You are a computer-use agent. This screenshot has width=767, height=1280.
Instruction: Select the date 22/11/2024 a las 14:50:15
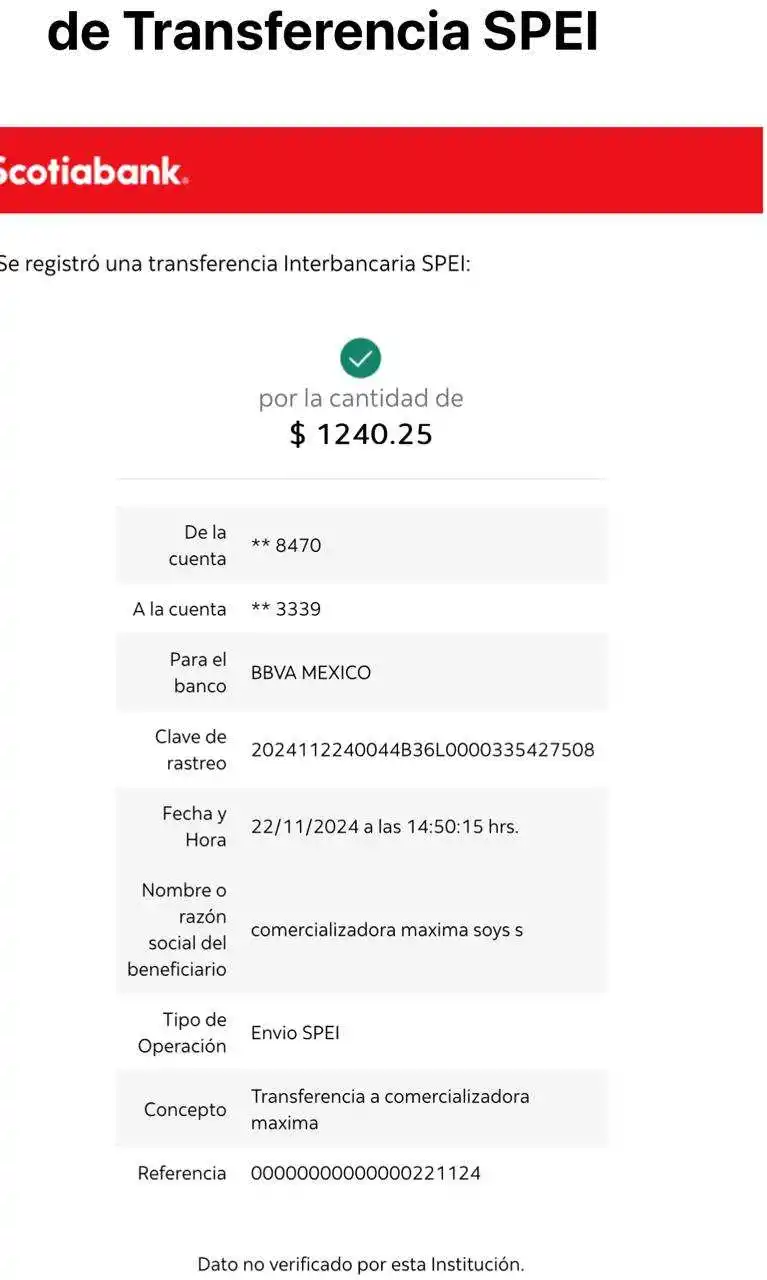[385, 826]
